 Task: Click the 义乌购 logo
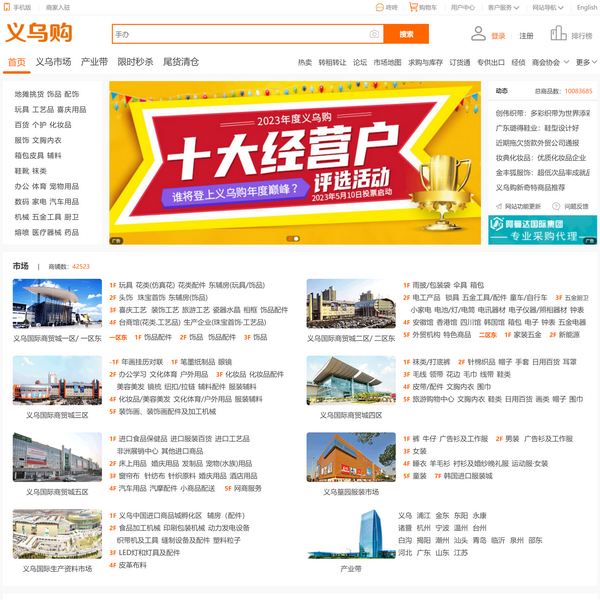[40, 33]
